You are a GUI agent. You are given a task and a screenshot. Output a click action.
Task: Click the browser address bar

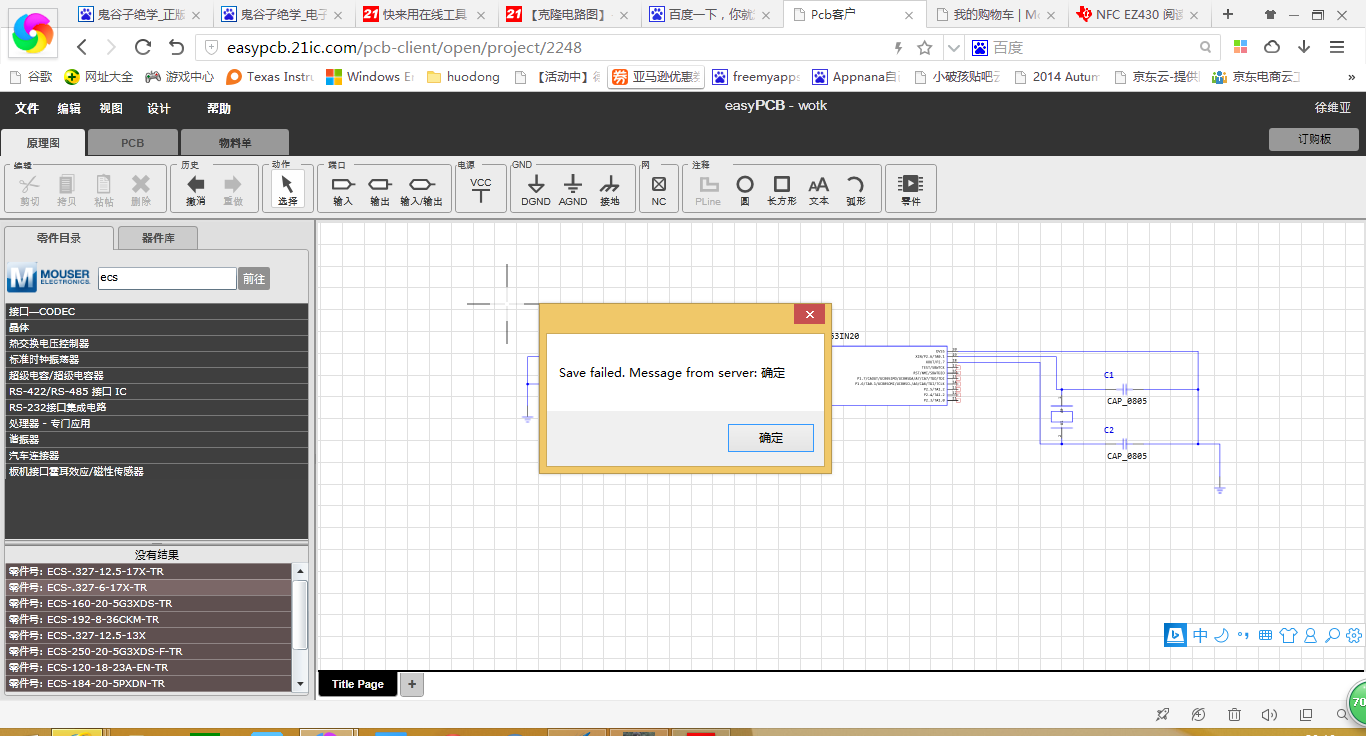(540, 47)
